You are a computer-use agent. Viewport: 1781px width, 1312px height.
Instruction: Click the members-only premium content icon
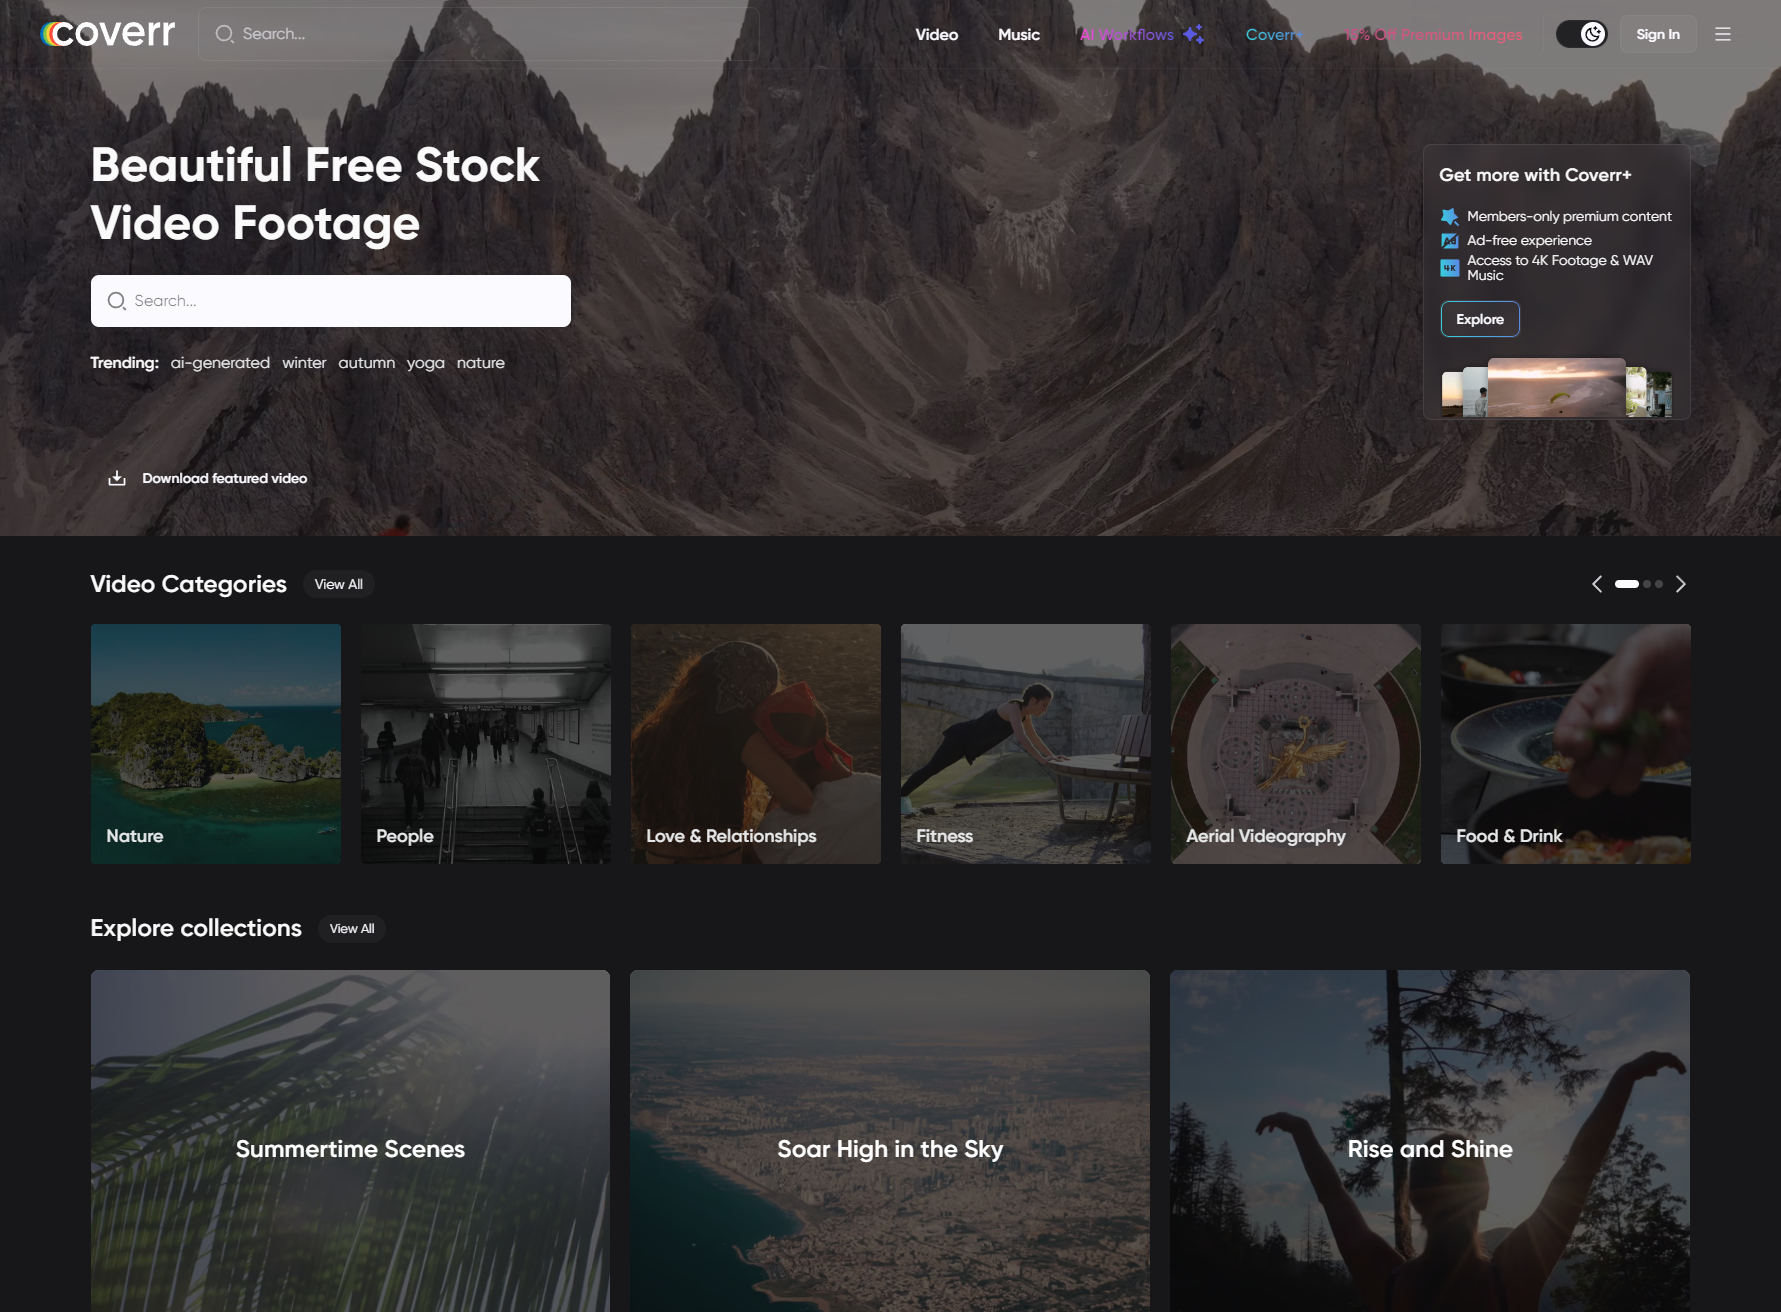(1449, 217)
